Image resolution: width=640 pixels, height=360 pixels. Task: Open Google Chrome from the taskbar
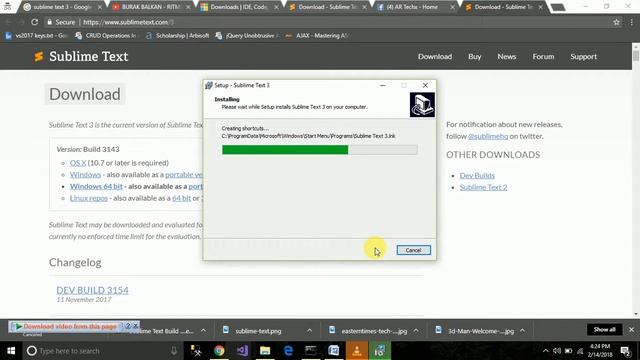(219, 351)
